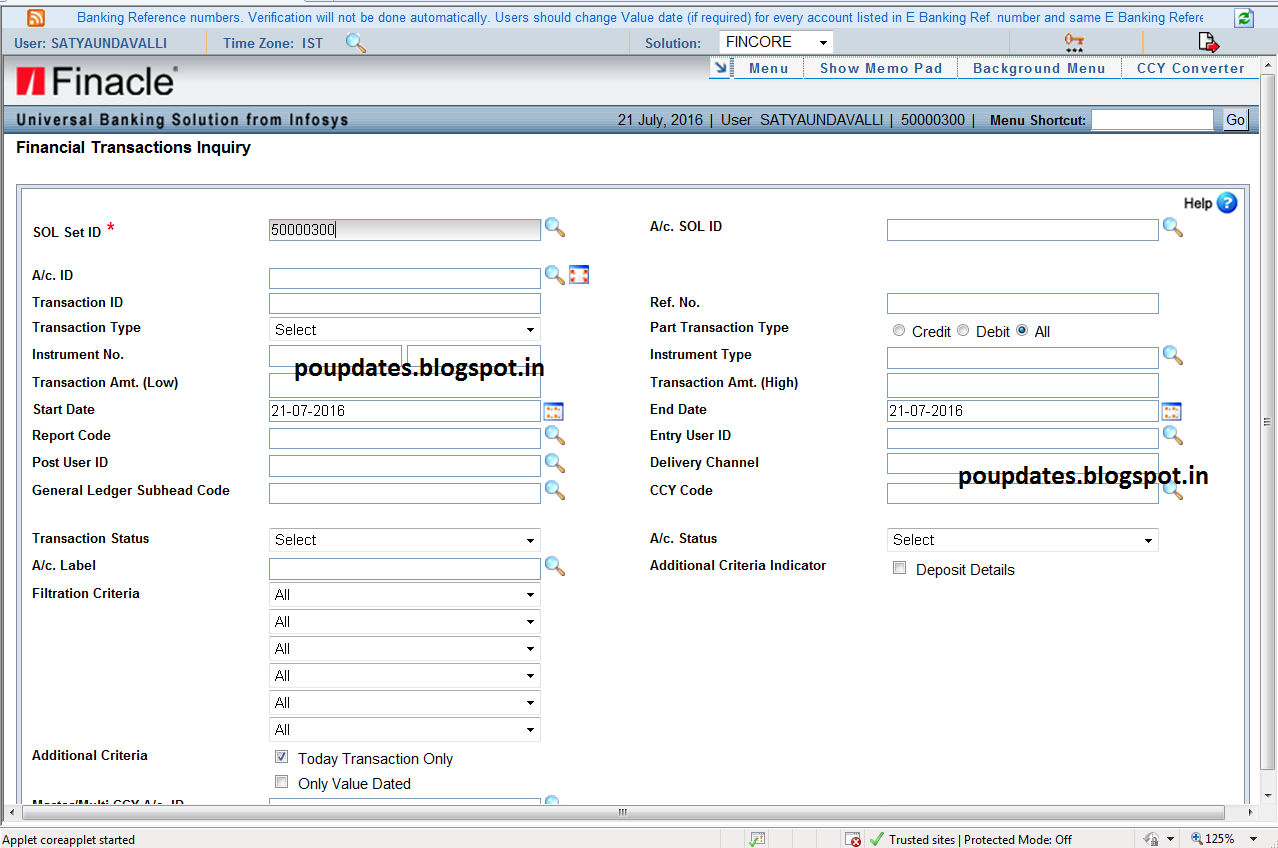Open SOL Set ID lookup magnifier
The image size is (1278, 848).
[554, 228]
